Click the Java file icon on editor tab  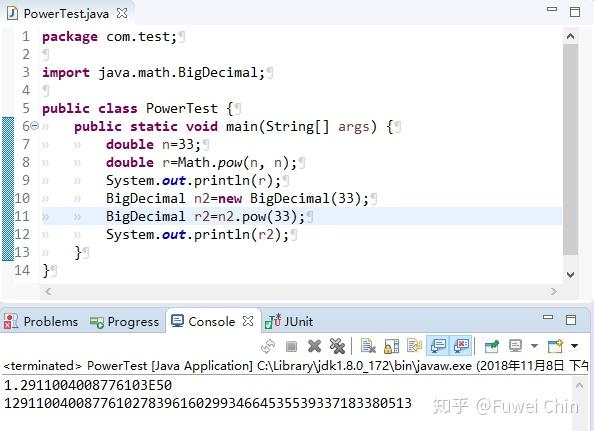[13, 13]
